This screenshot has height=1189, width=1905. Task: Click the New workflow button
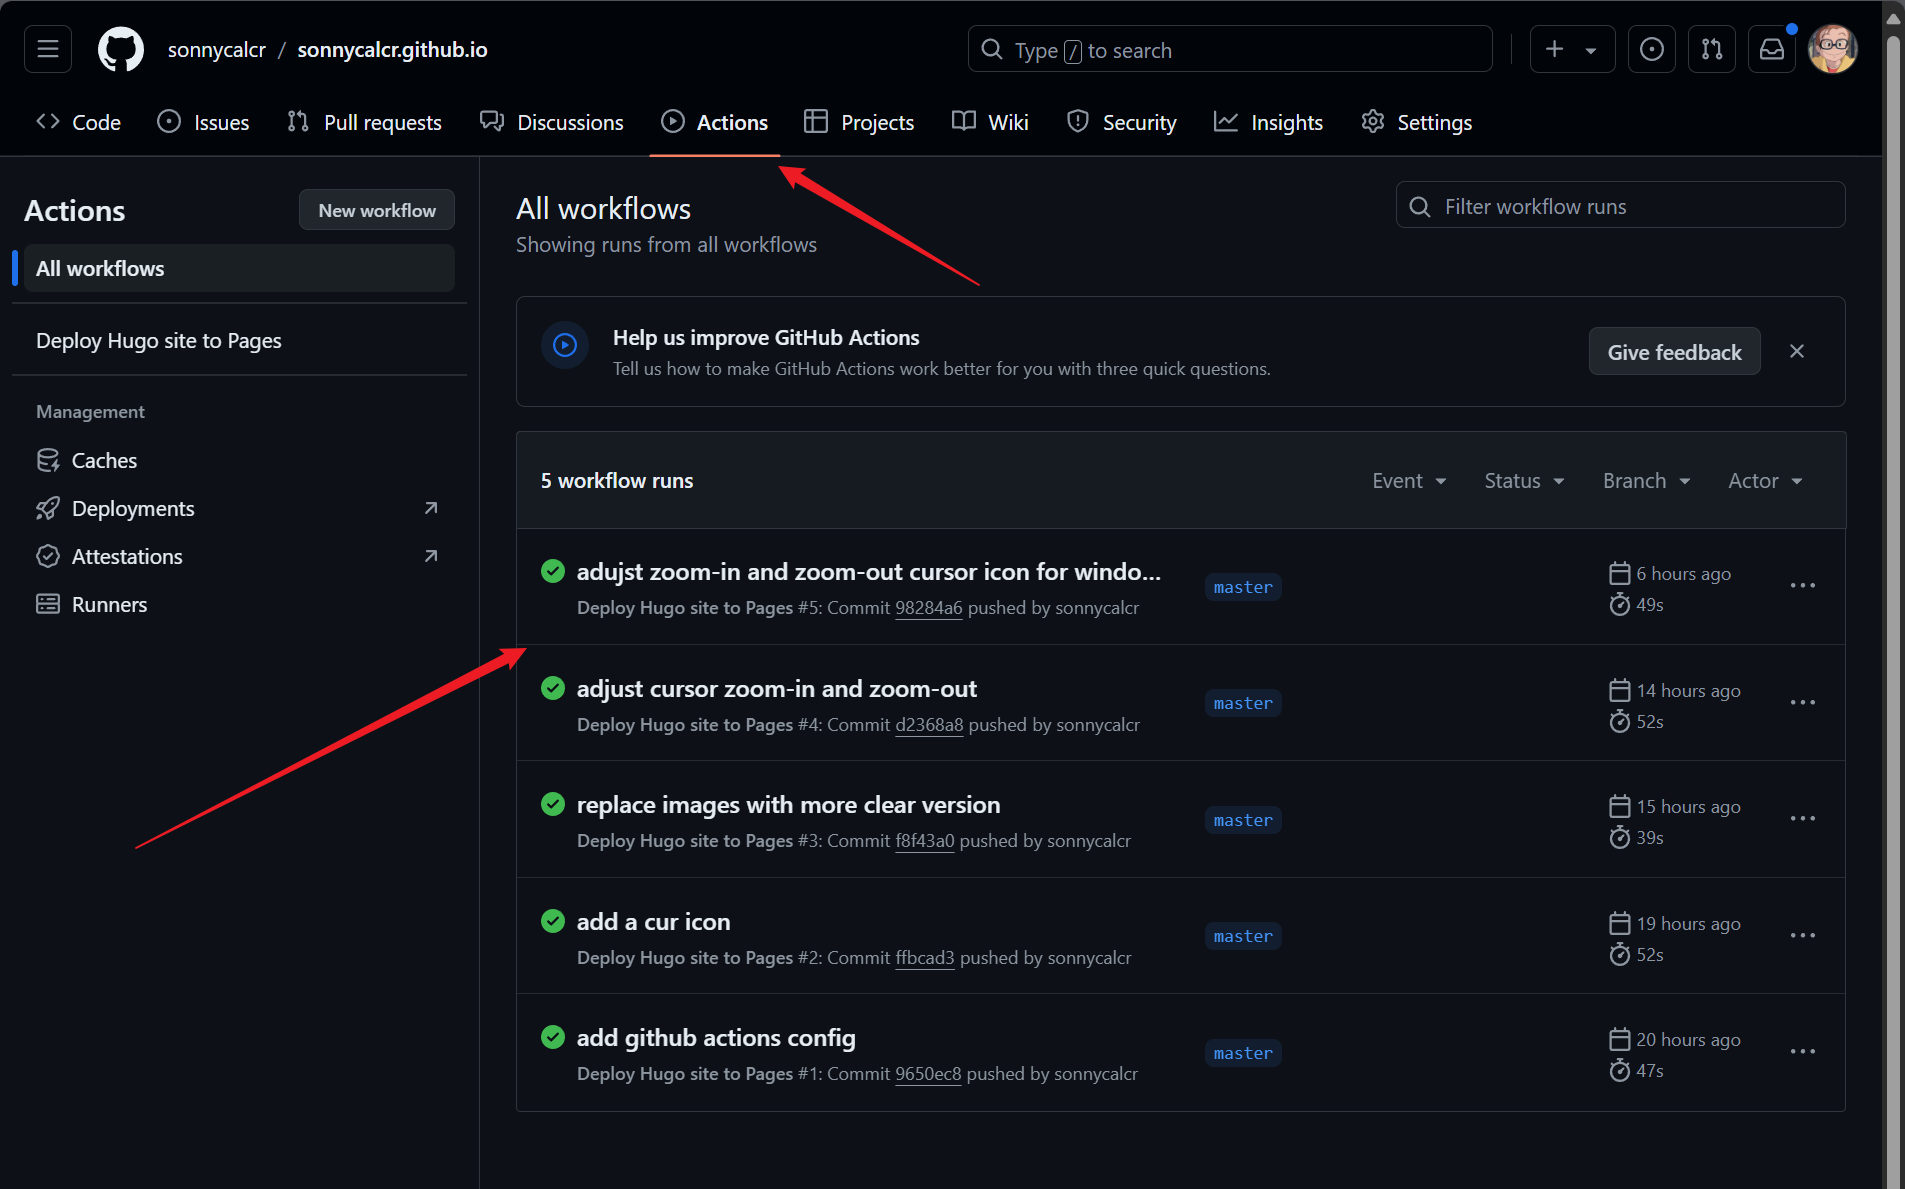[377, 210]
